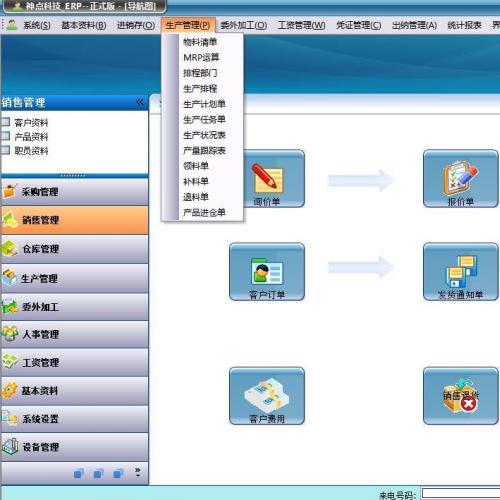Viewport: 500px width, 500px height.
Task: Click the 来电号码 input field
Action: pos(460,493)
